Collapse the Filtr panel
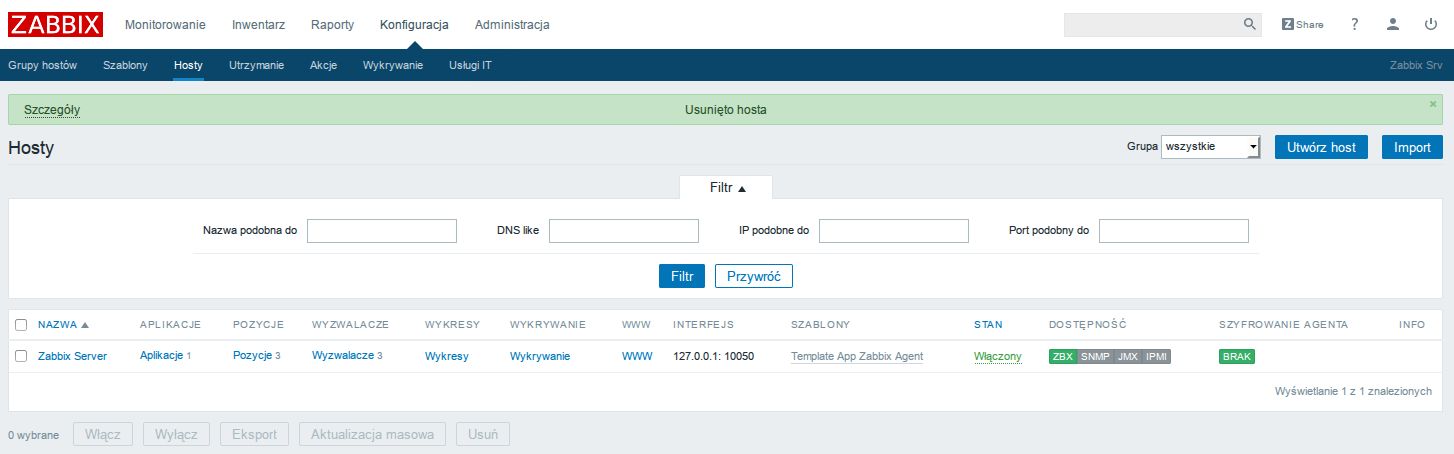 pos(727,187)
